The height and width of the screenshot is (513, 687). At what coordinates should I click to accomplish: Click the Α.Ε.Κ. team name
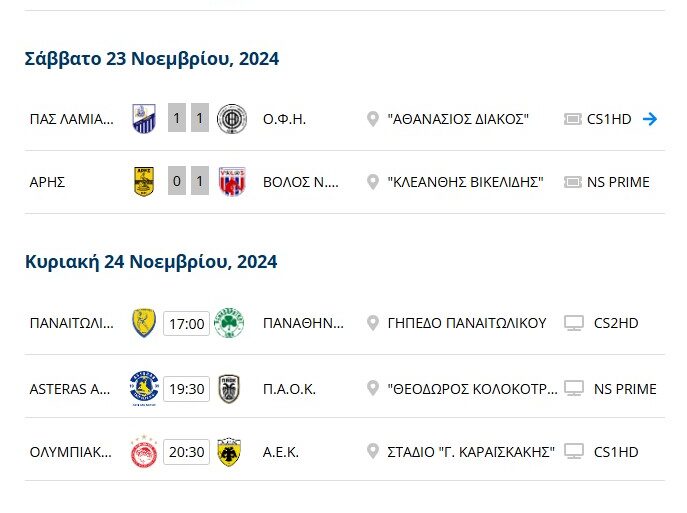point(281,452)
